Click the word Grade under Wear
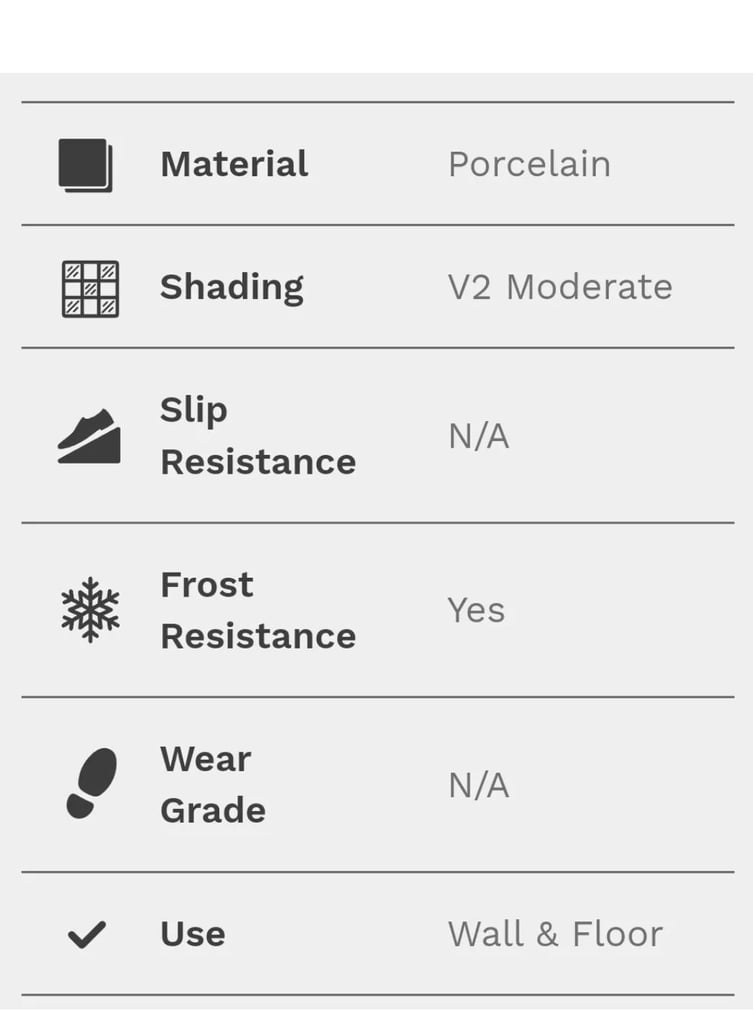The height and width of the screenshot is (1024, 753). click(213, 810)
